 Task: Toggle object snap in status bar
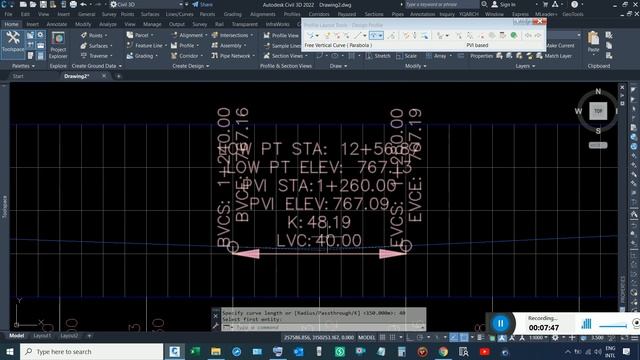464,338
